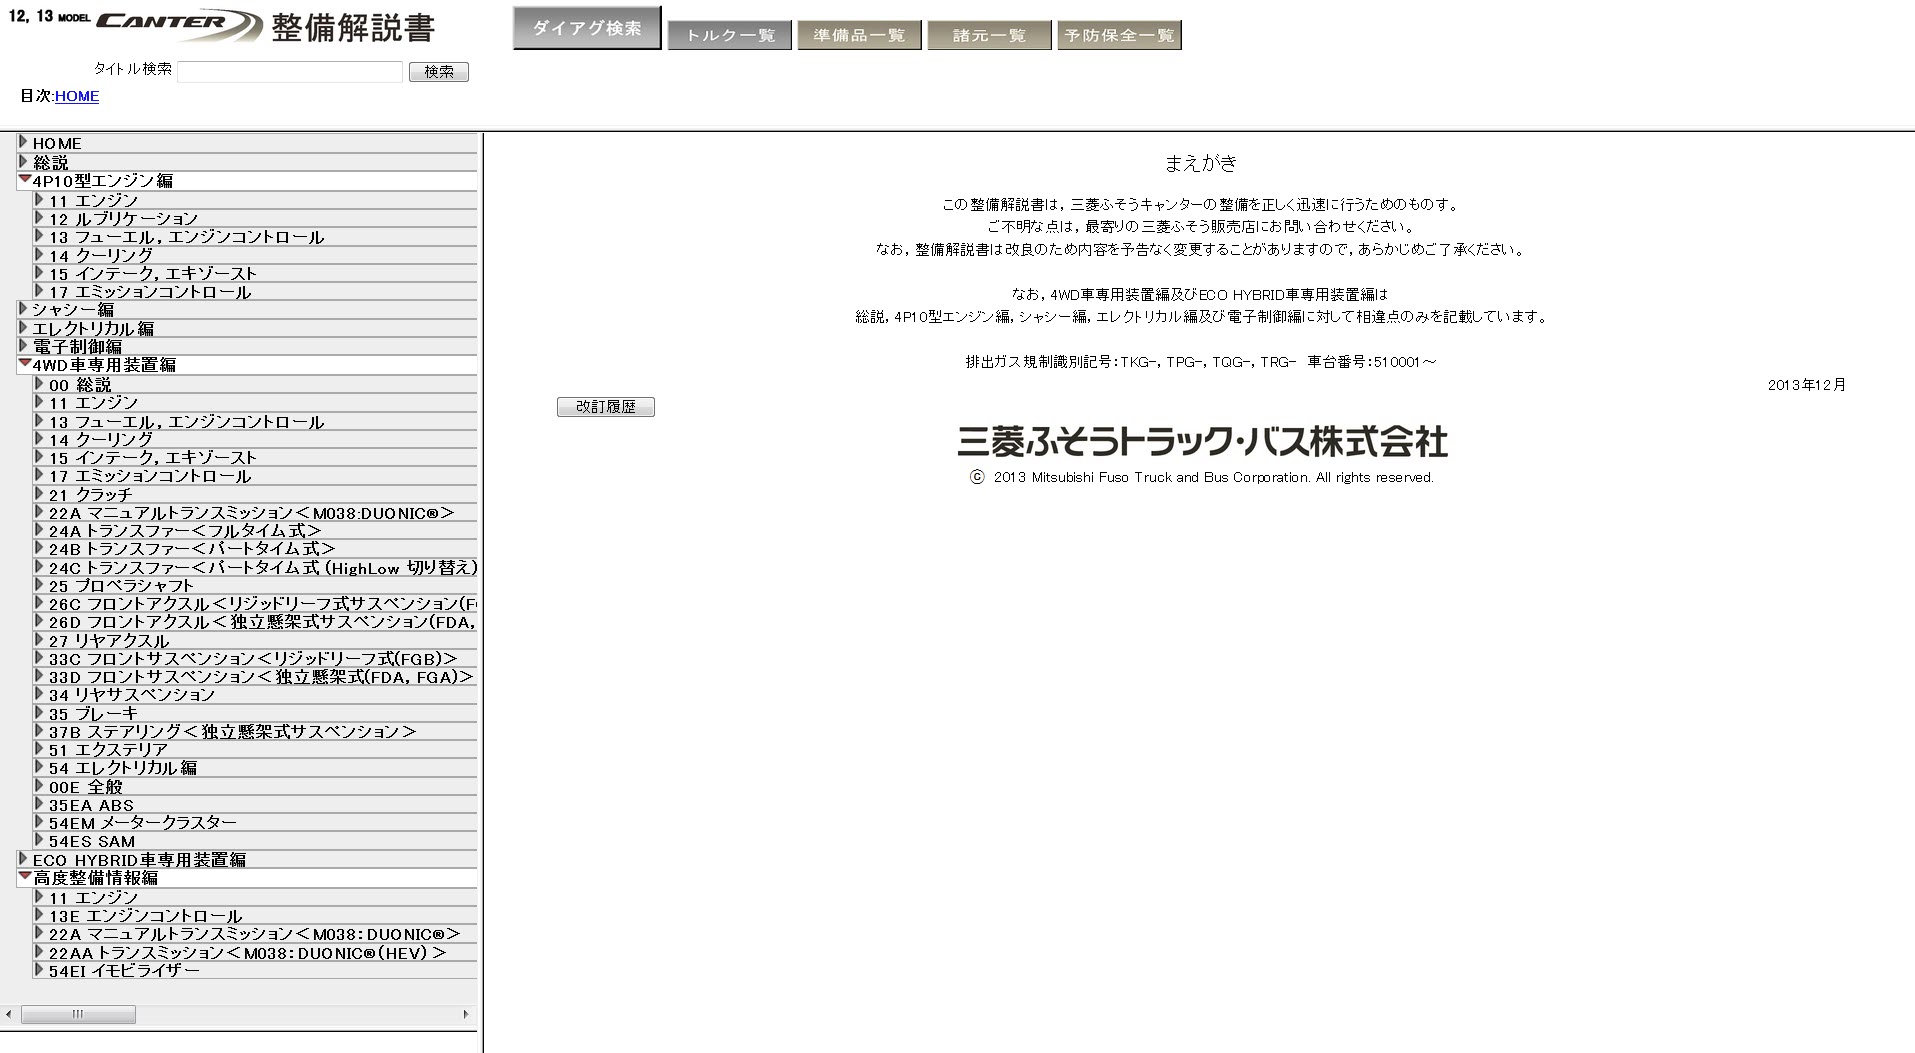Image resolution: width=1915 pixels, height=1053 pixels.
Task: Open the ダイアグ検索 tab
Action: point(587,28)
